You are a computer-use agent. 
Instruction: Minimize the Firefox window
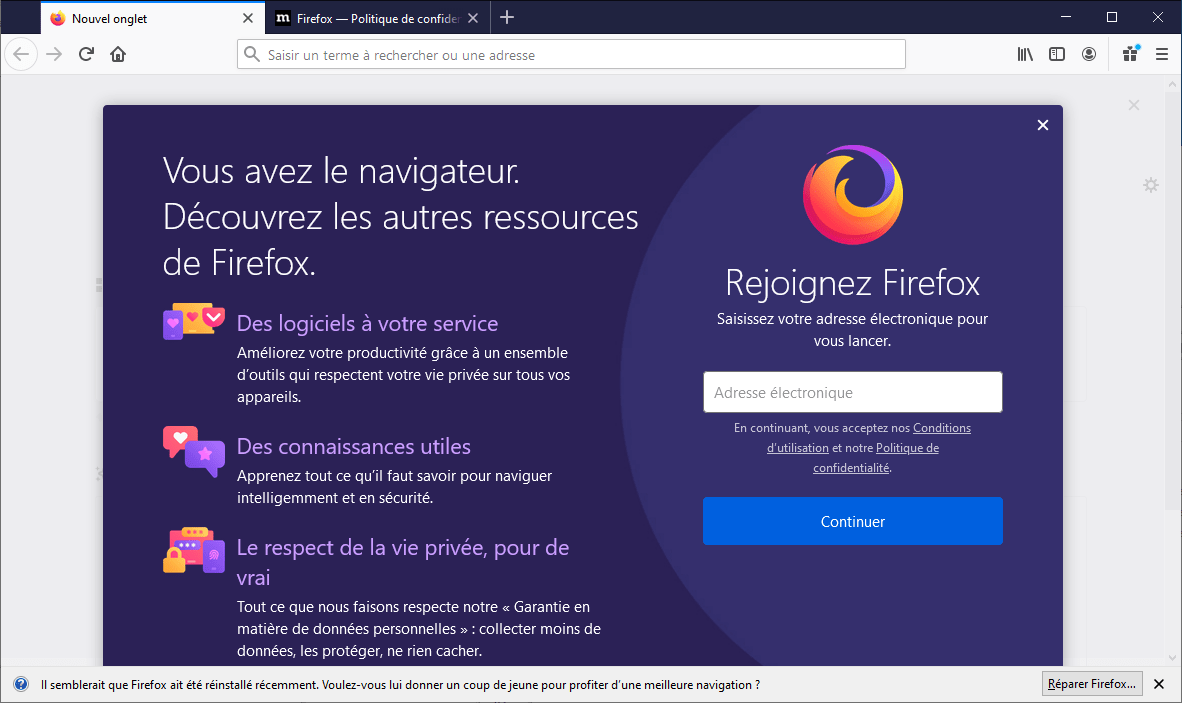[1066, 17]
